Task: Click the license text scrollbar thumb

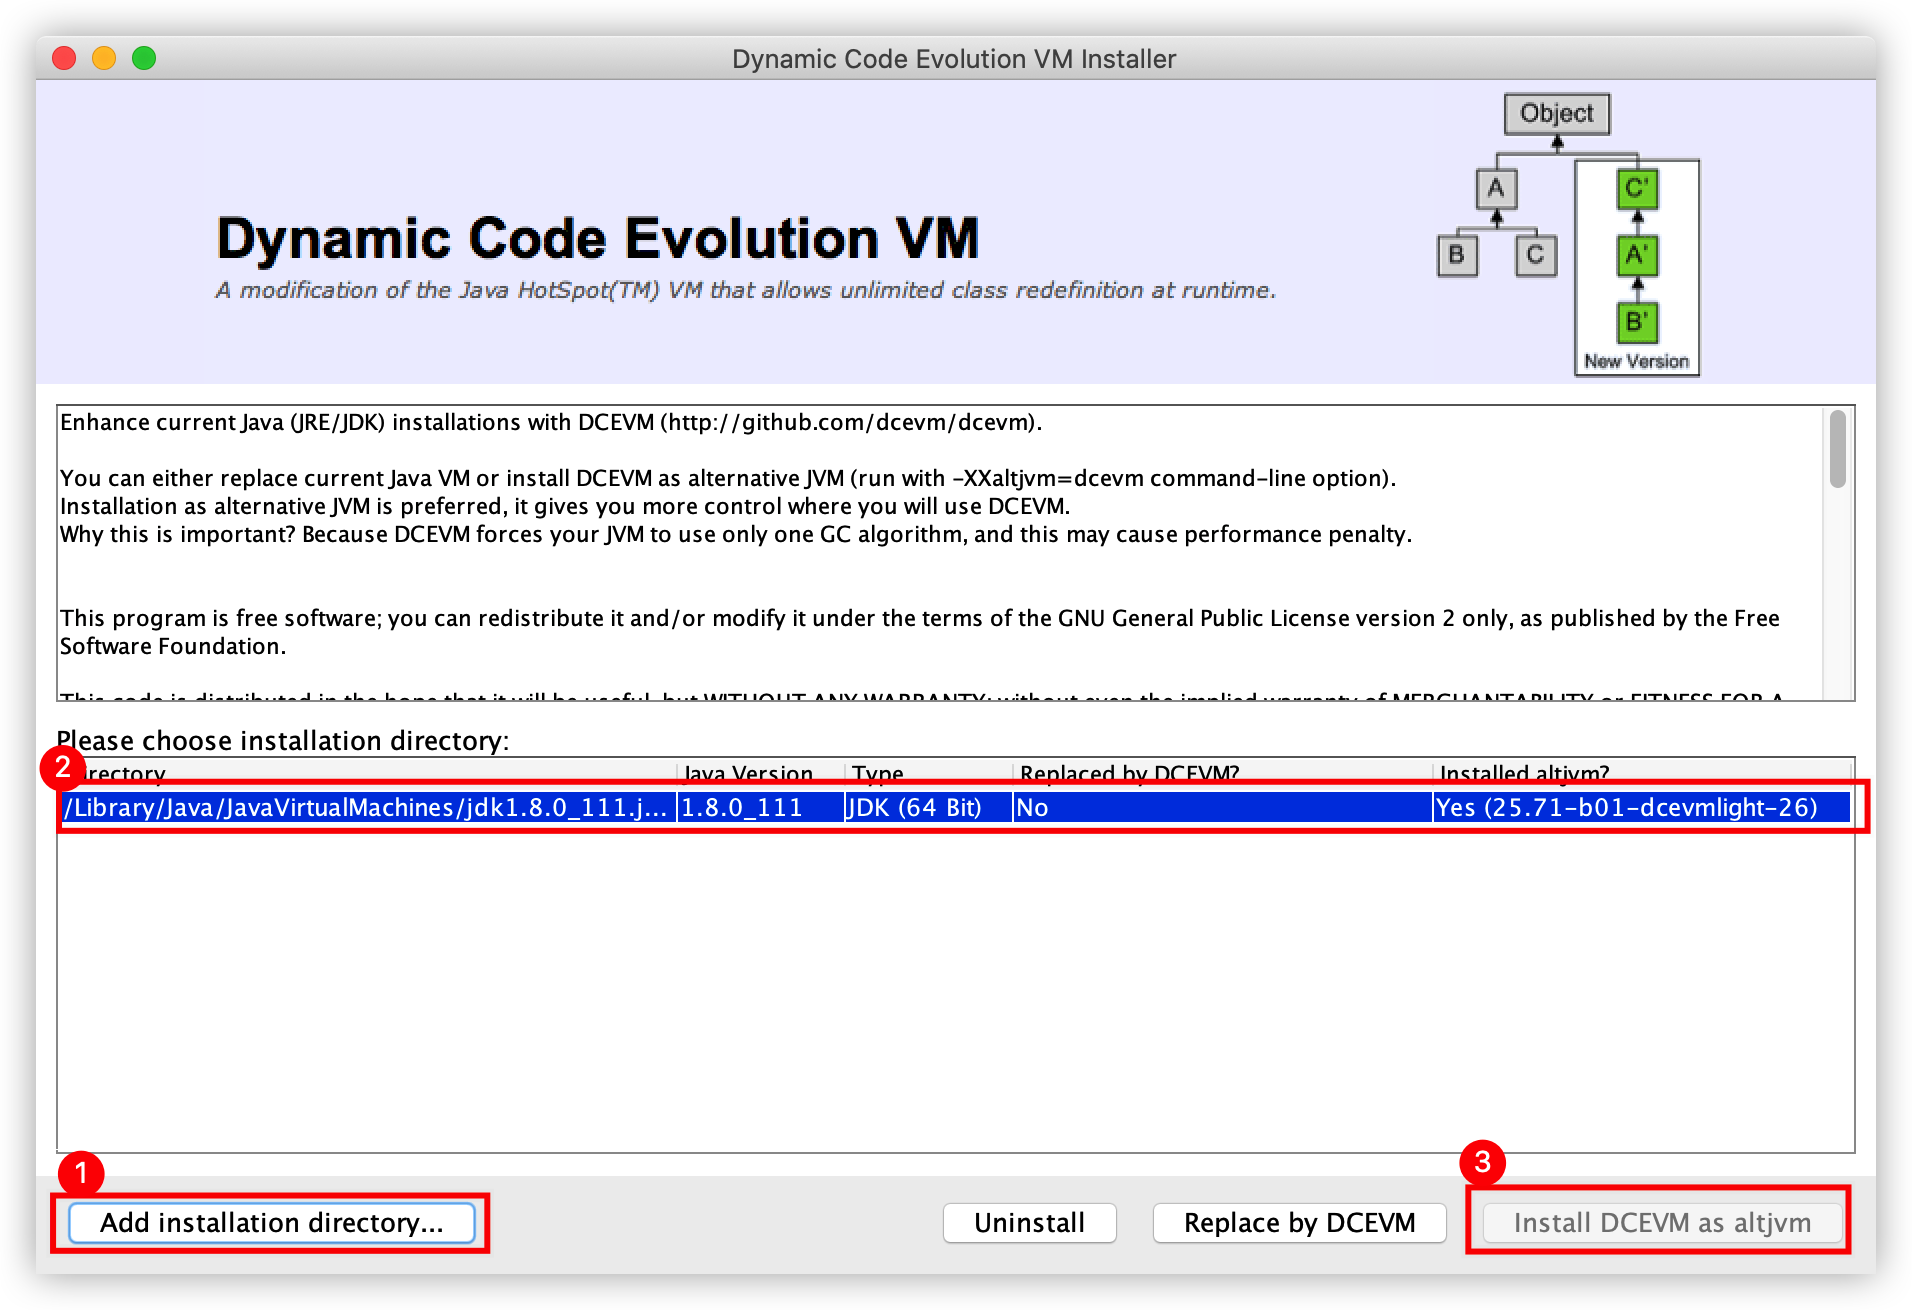Action: point(1838,449)
